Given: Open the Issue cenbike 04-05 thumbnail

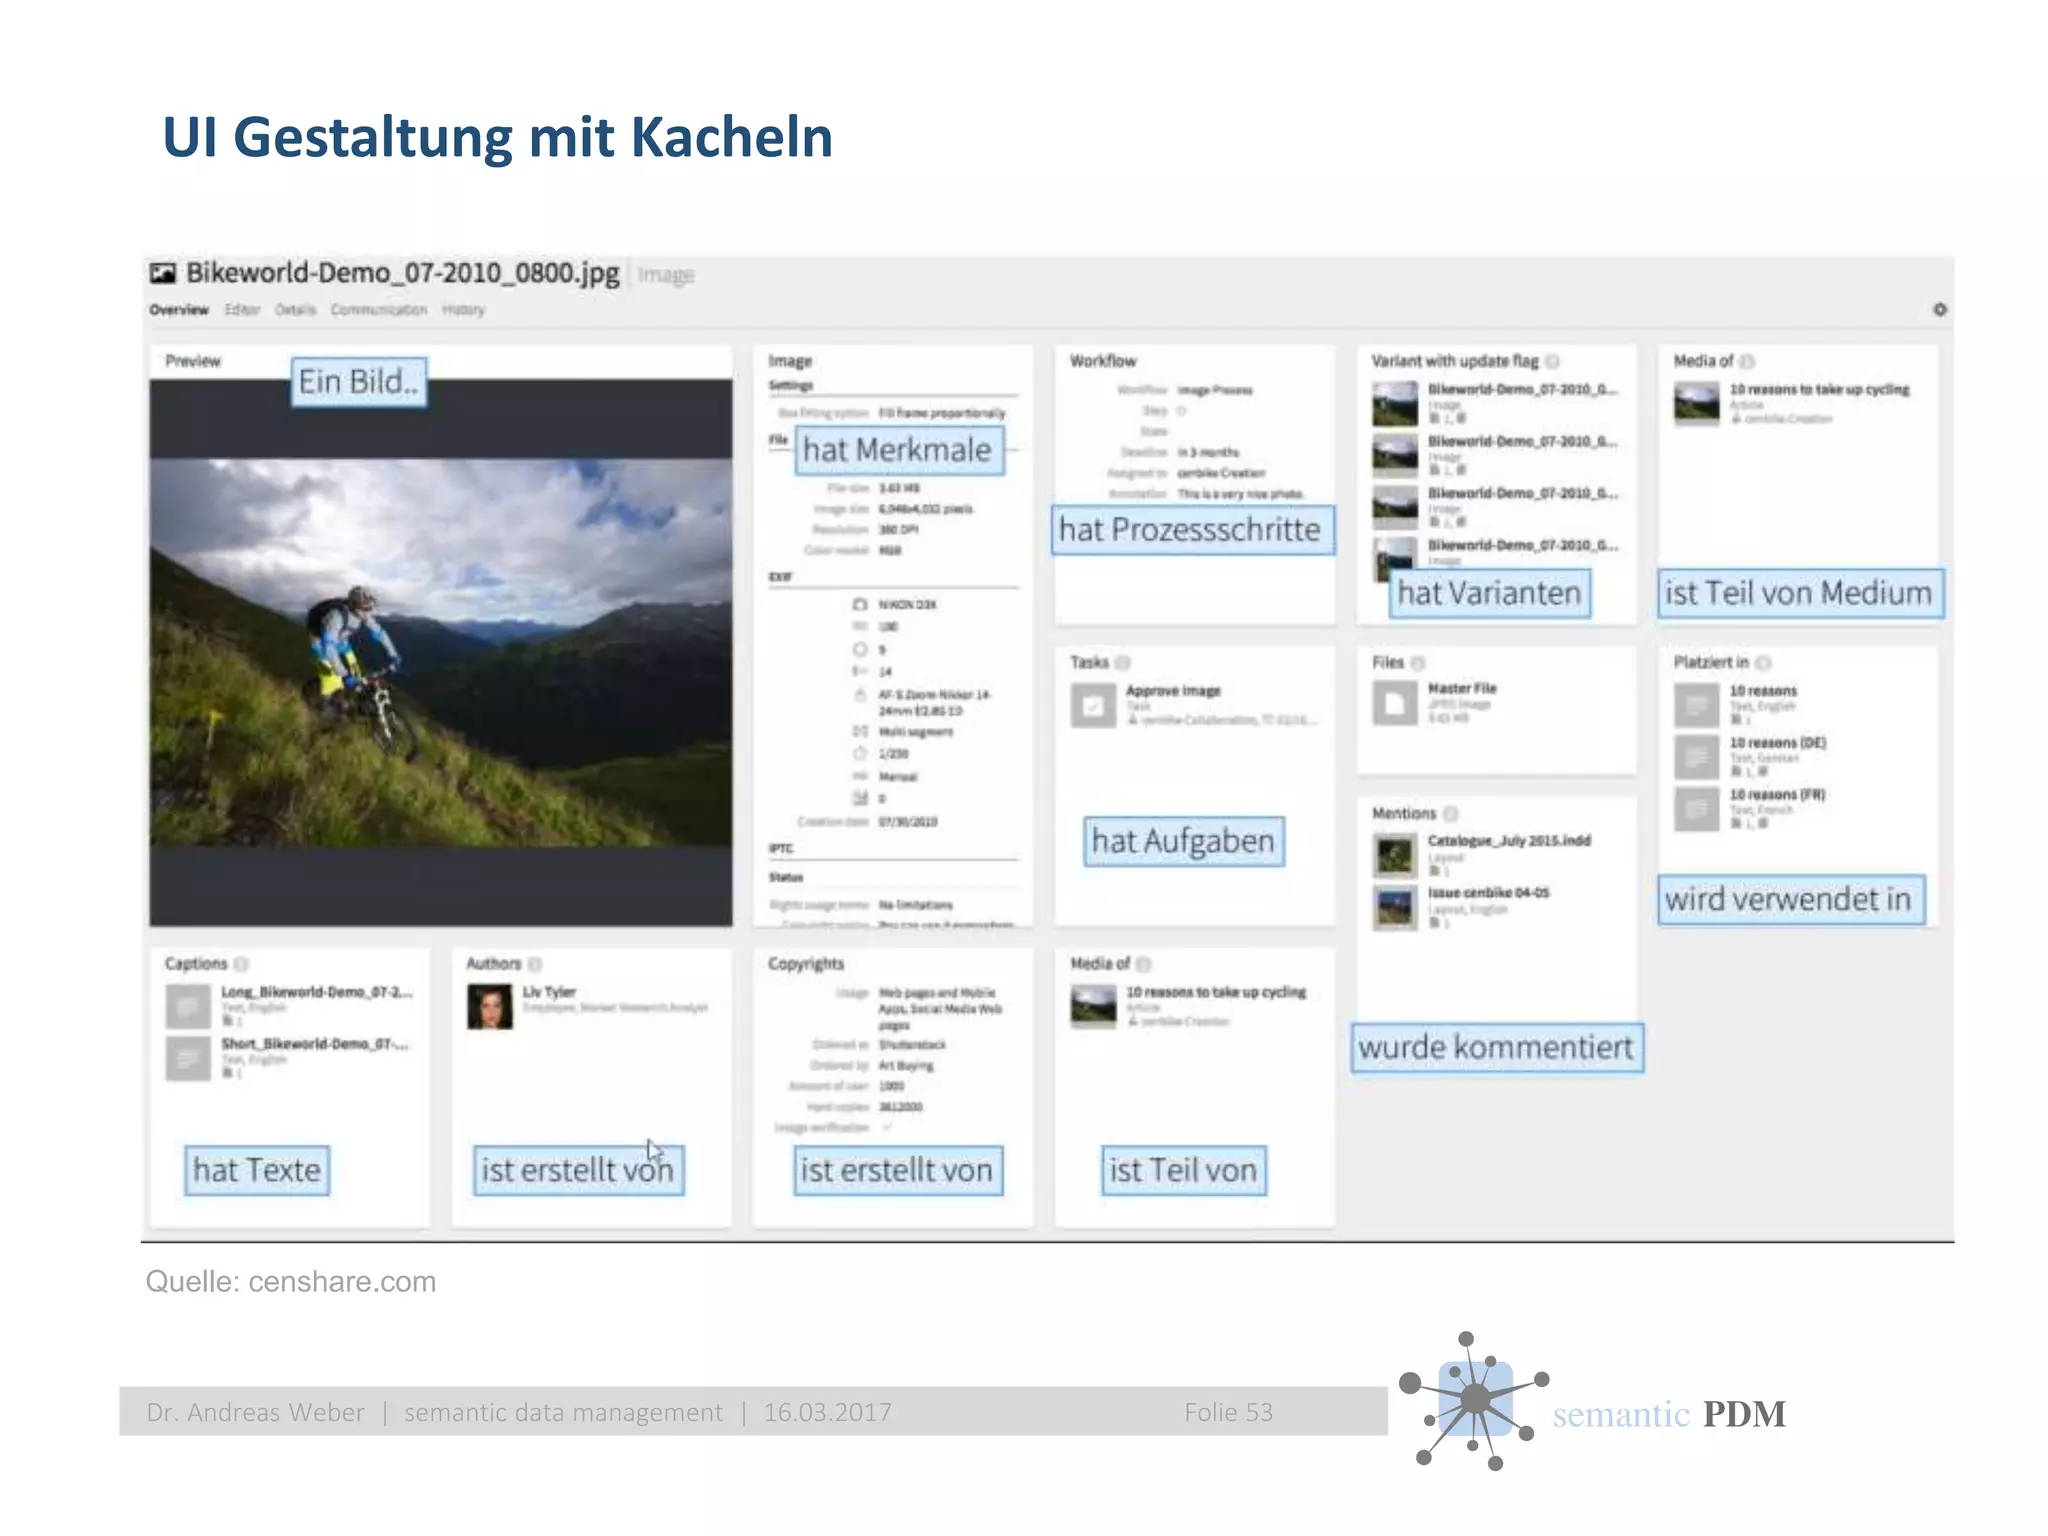Looking at the screenshot, I should pos(1395,907).
